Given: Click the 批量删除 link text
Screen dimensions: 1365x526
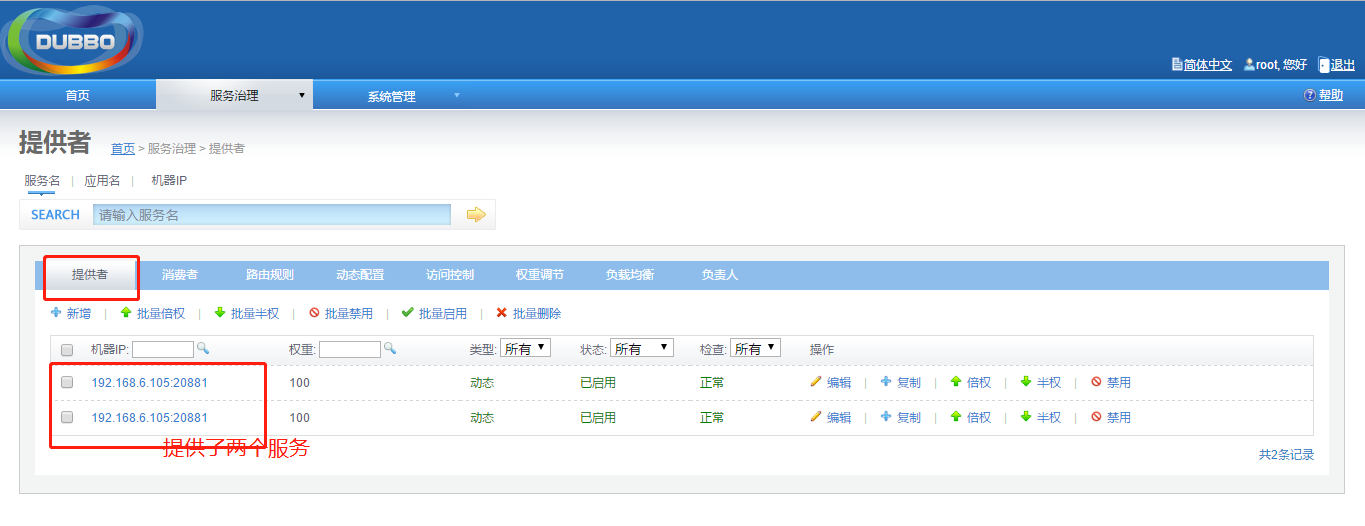Looking at the screenshot, I should [537, 314].
